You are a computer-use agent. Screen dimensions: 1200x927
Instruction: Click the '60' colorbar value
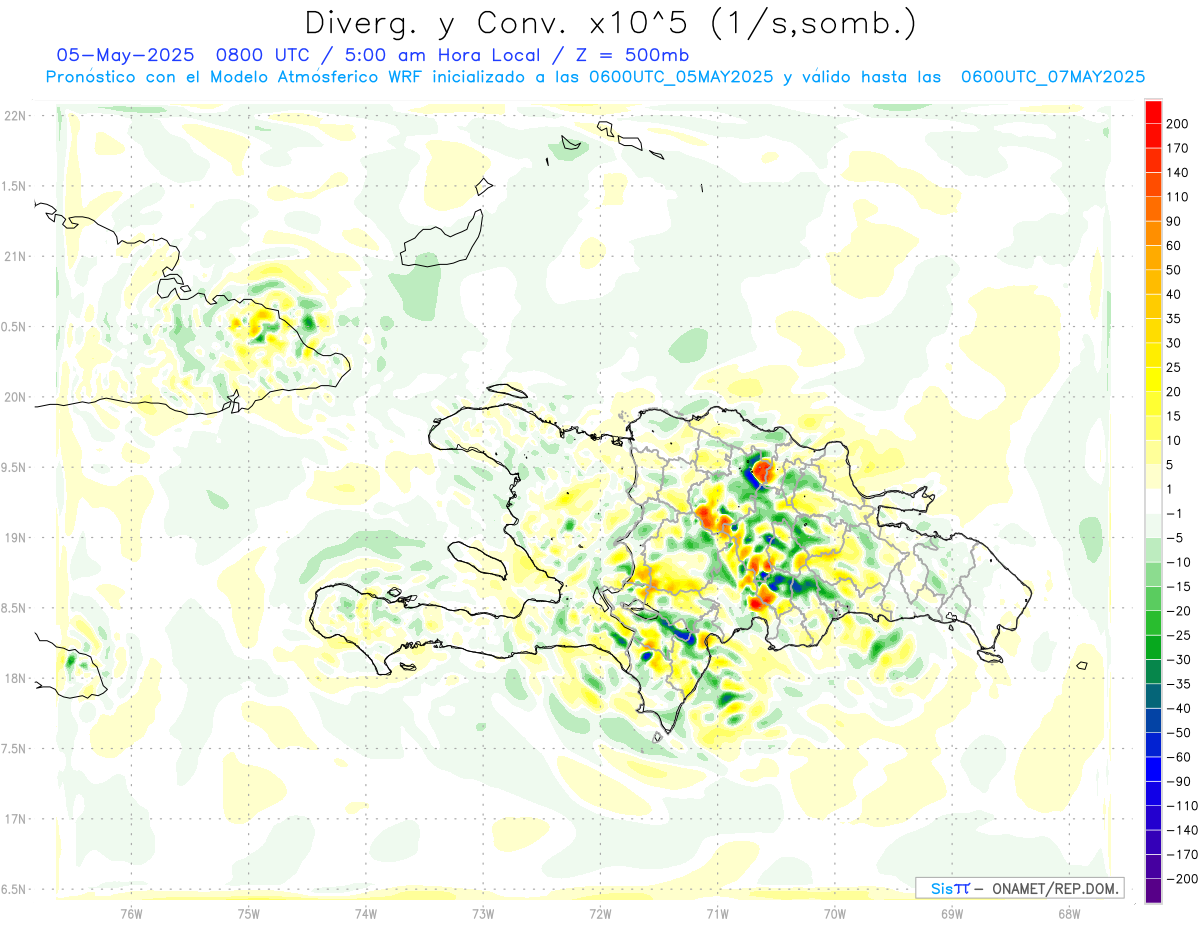(x=1174, y=246)
